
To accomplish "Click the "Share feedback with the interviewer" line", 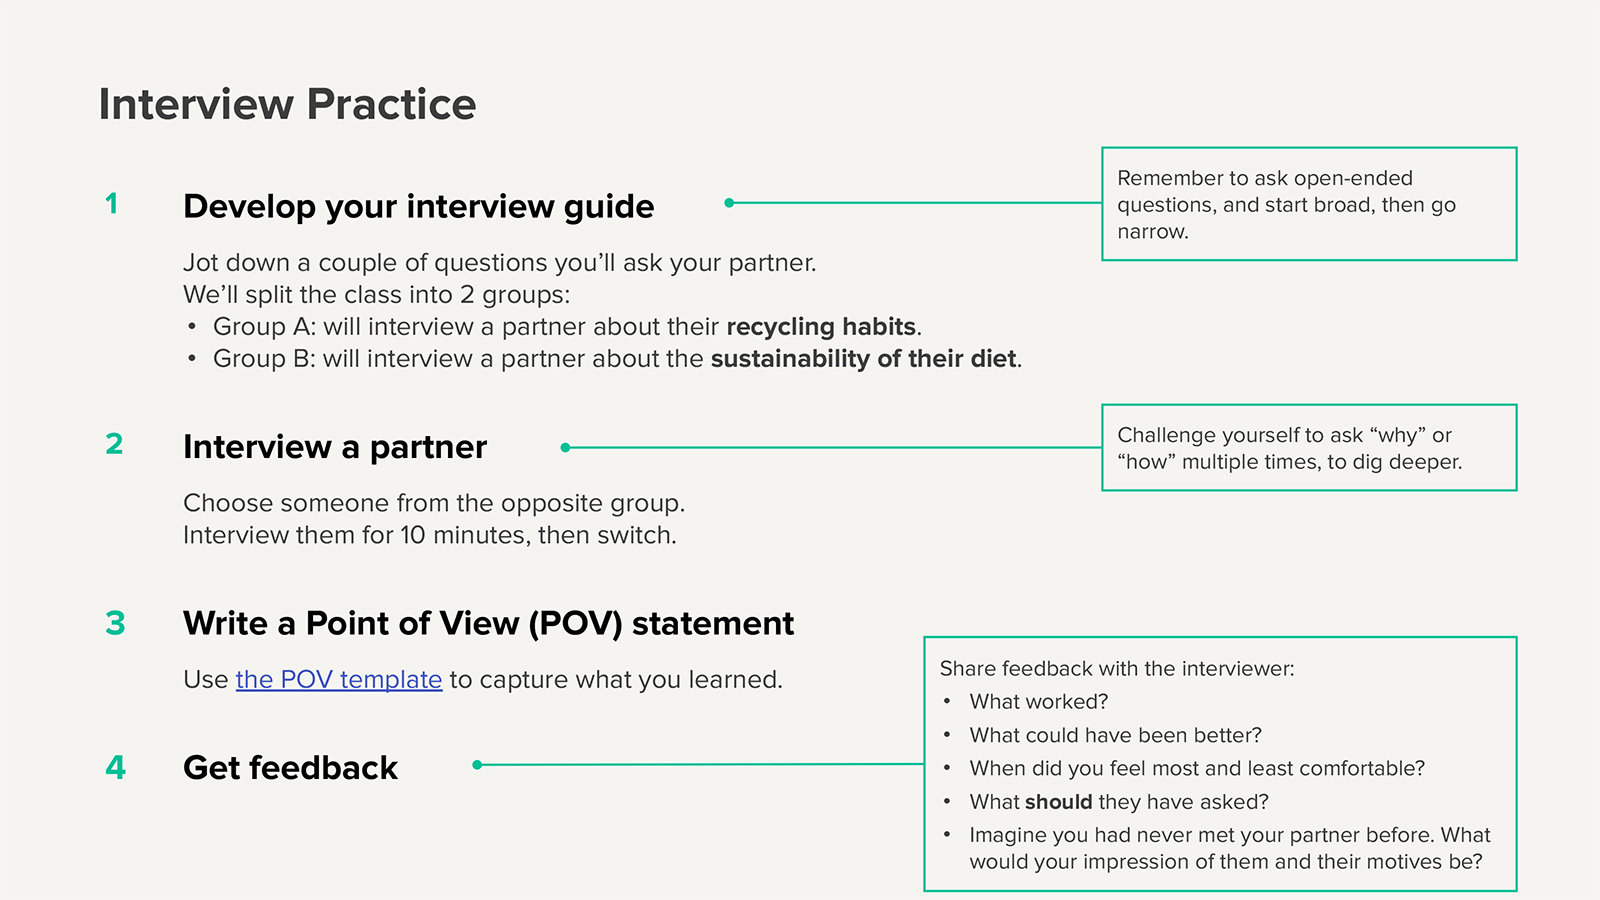I will coord(1116,669).
